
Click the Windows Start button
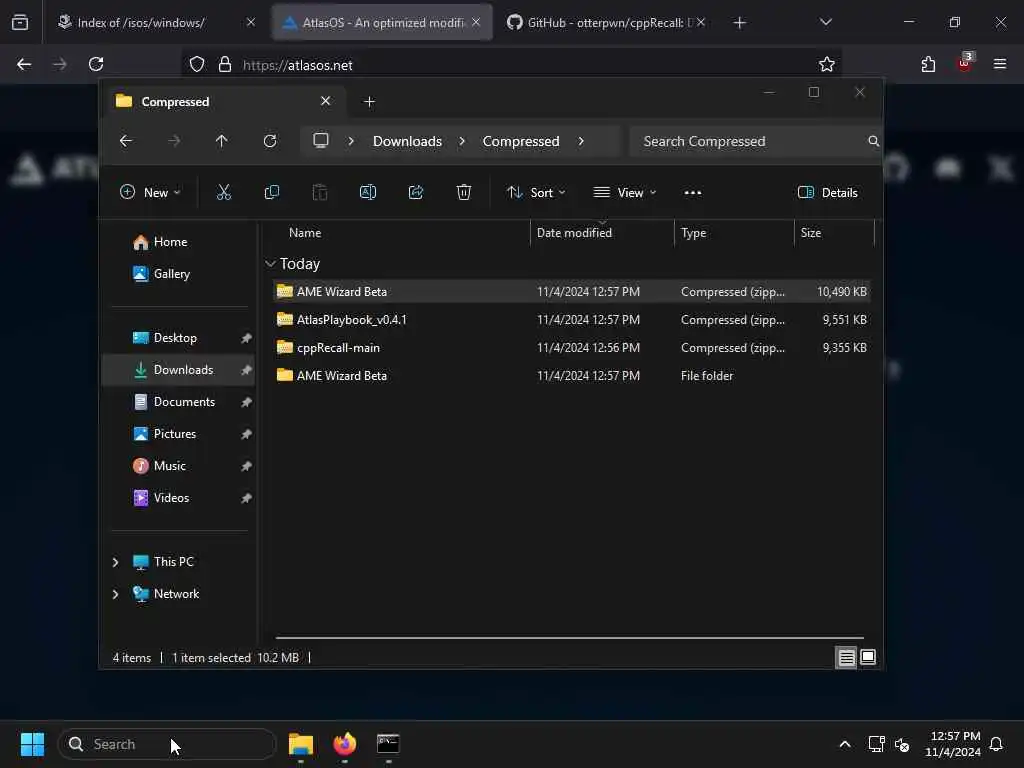(x=32, y=744)
